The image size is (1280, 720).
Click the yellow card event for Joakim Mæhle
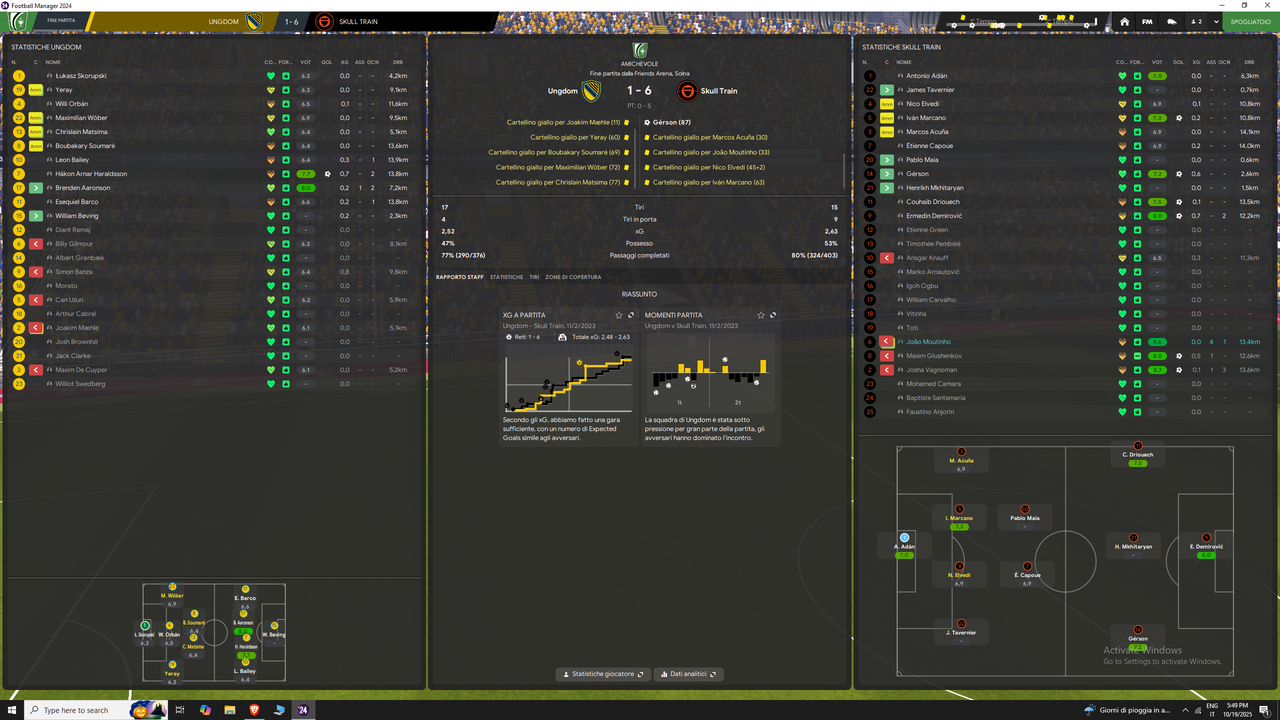point(567,122)
